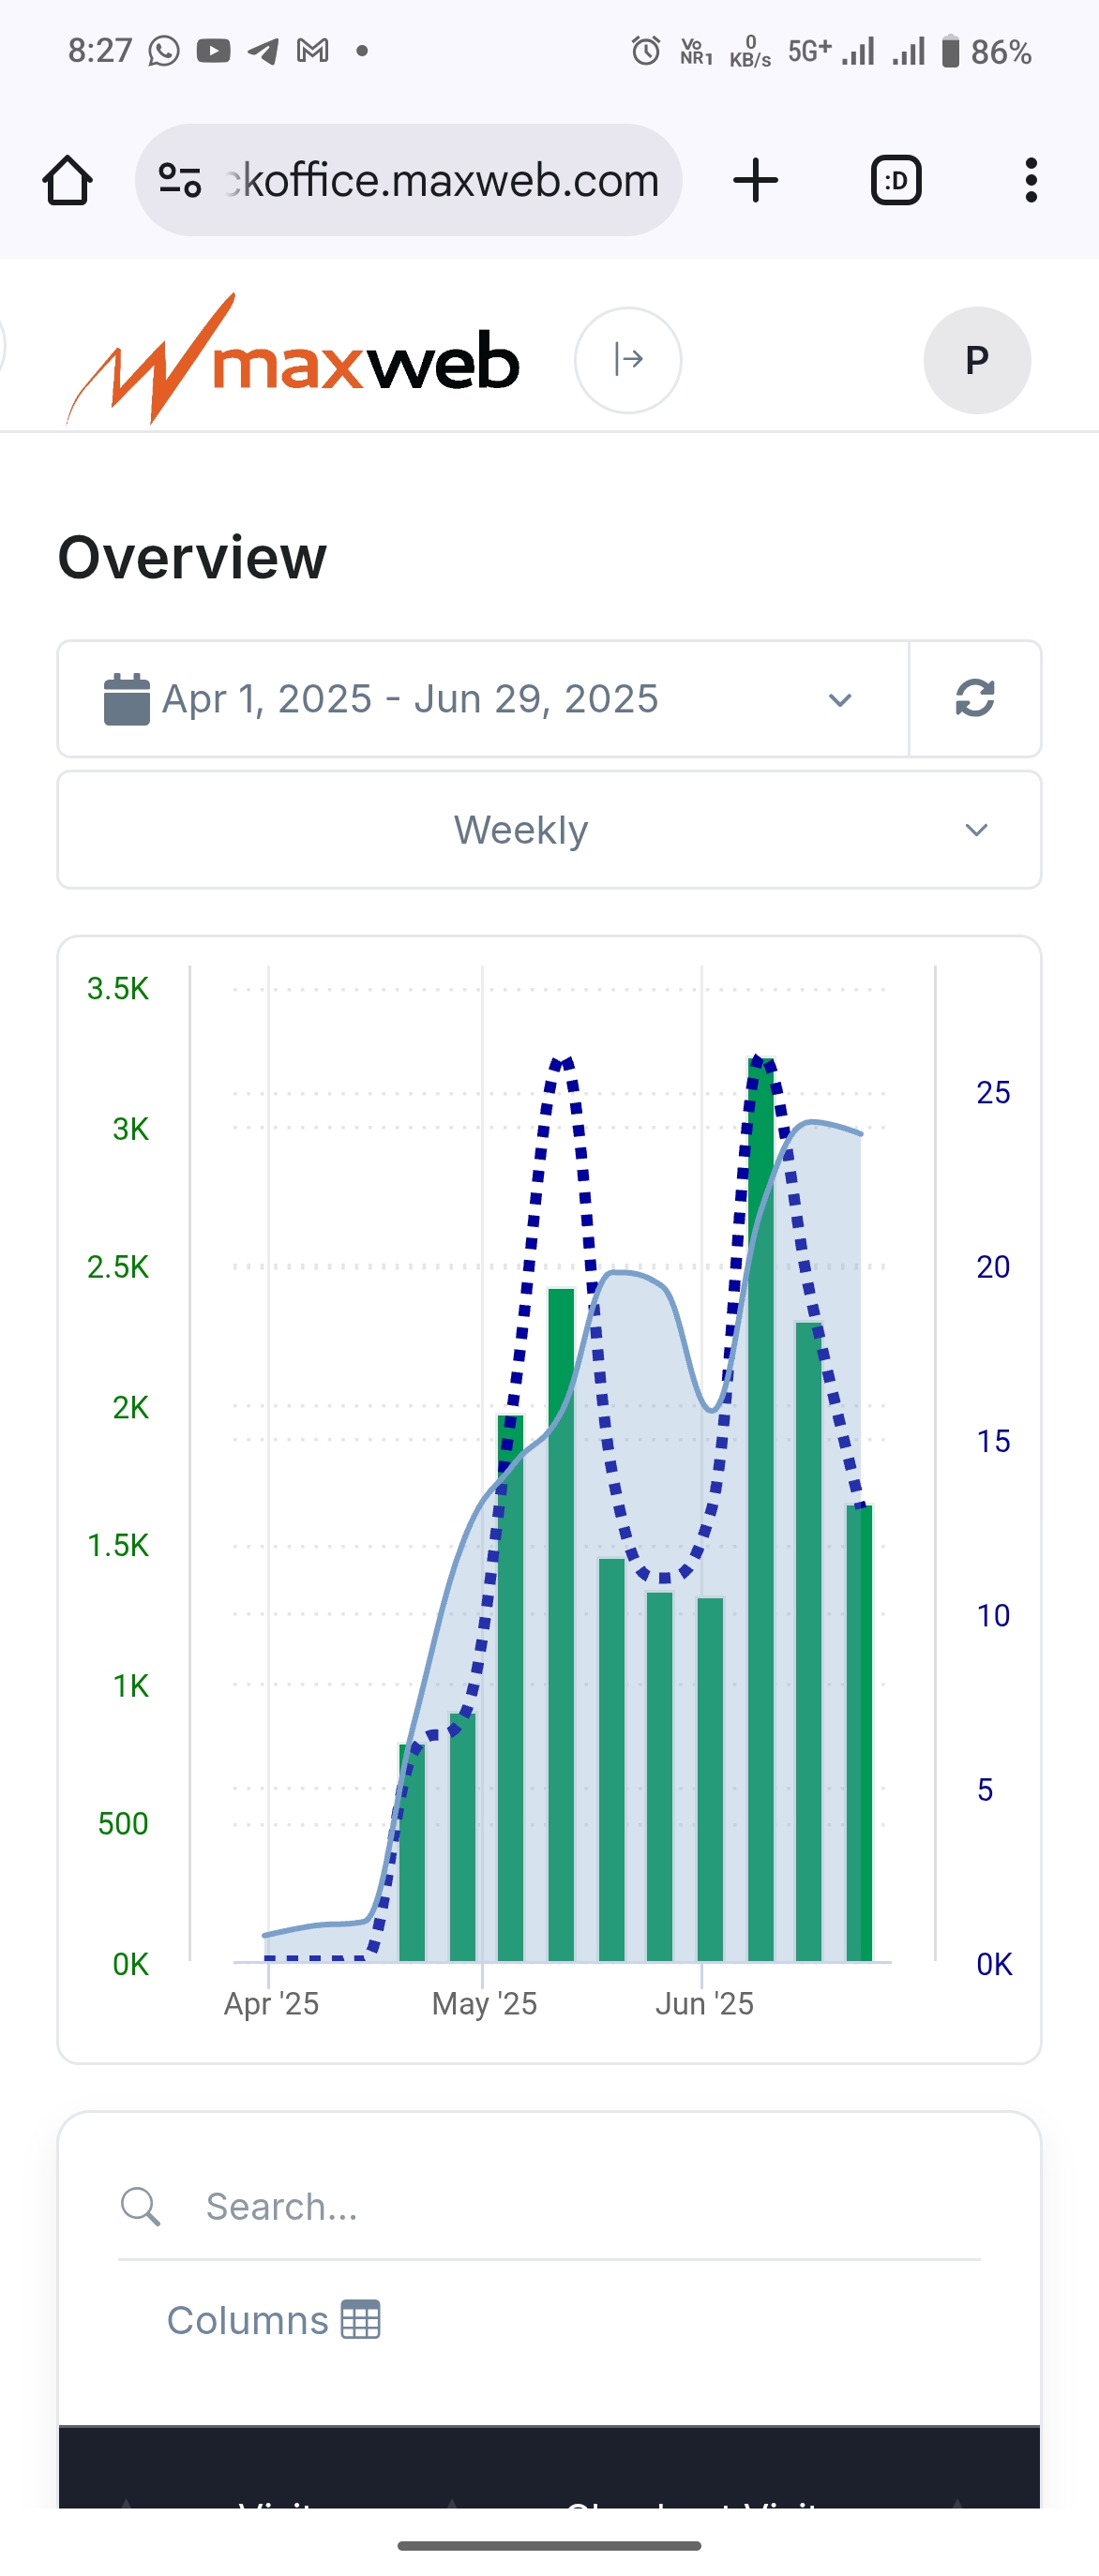Open the Columns selector
1099x2576 pixels.
coord(273,2320)
